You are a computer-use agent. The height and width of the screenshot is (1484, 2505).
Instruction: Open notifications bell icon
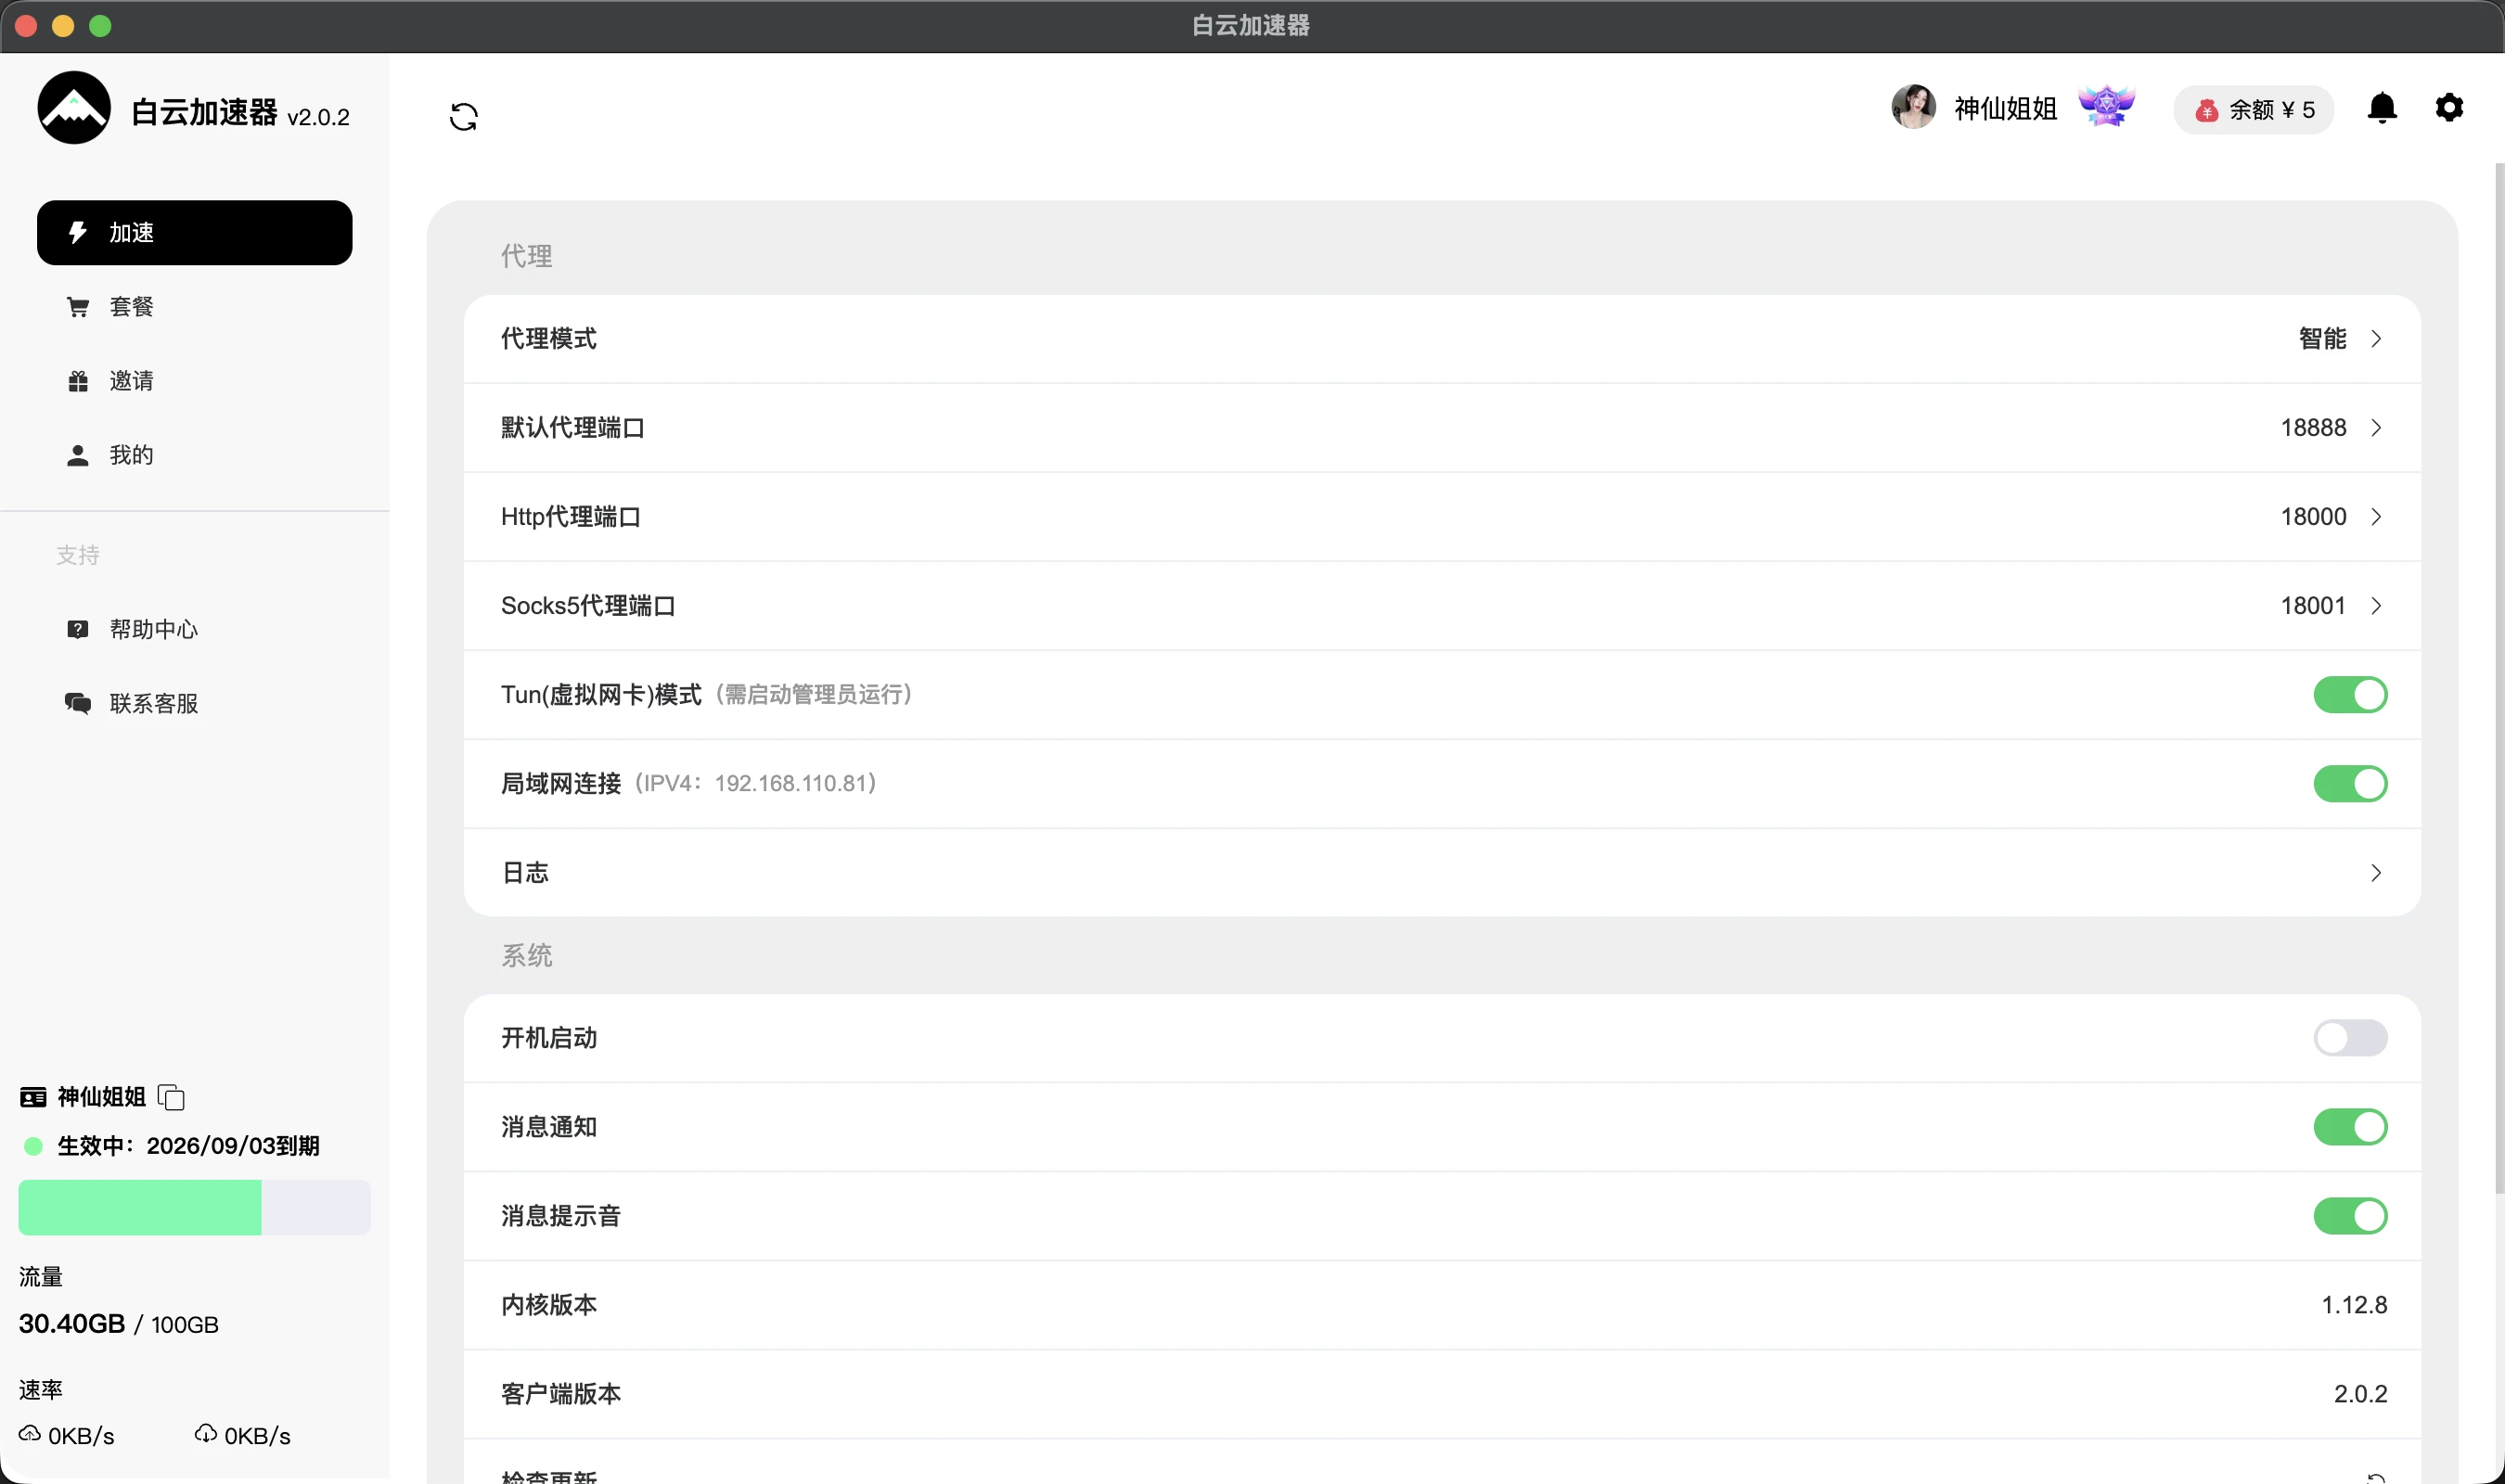click(2381, 108)
